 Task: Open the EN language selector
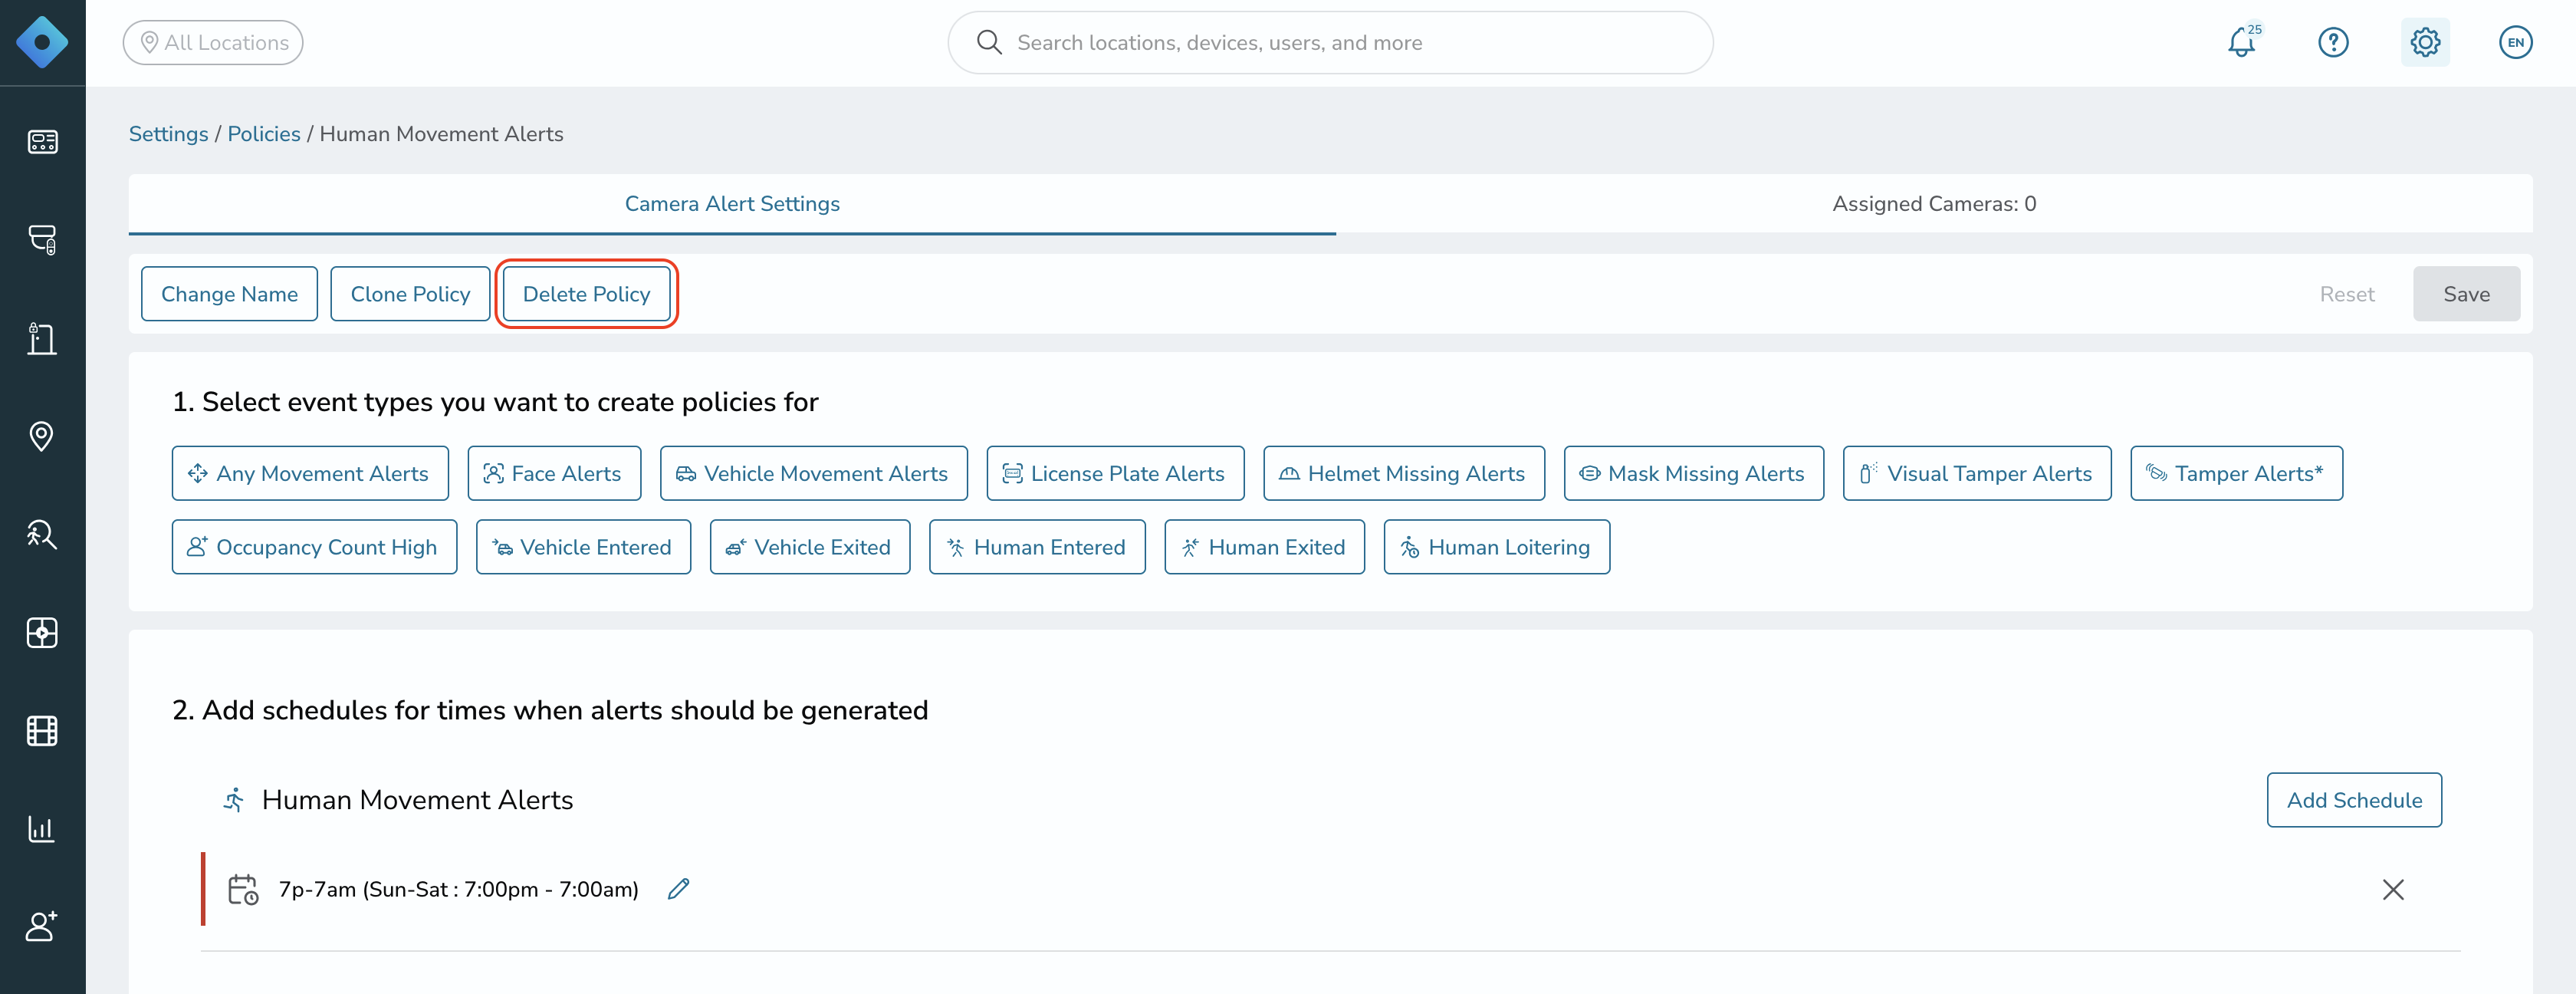click(2515, 42)
